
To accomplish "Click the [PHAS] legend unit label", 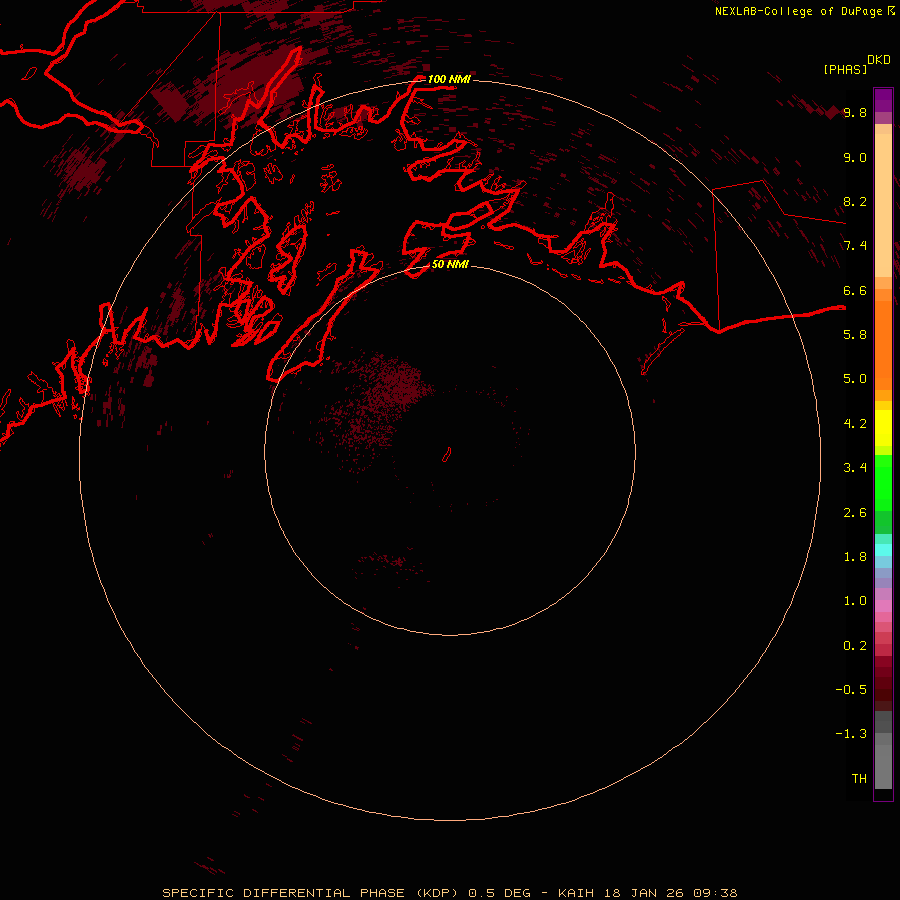I will pos(845,70).
